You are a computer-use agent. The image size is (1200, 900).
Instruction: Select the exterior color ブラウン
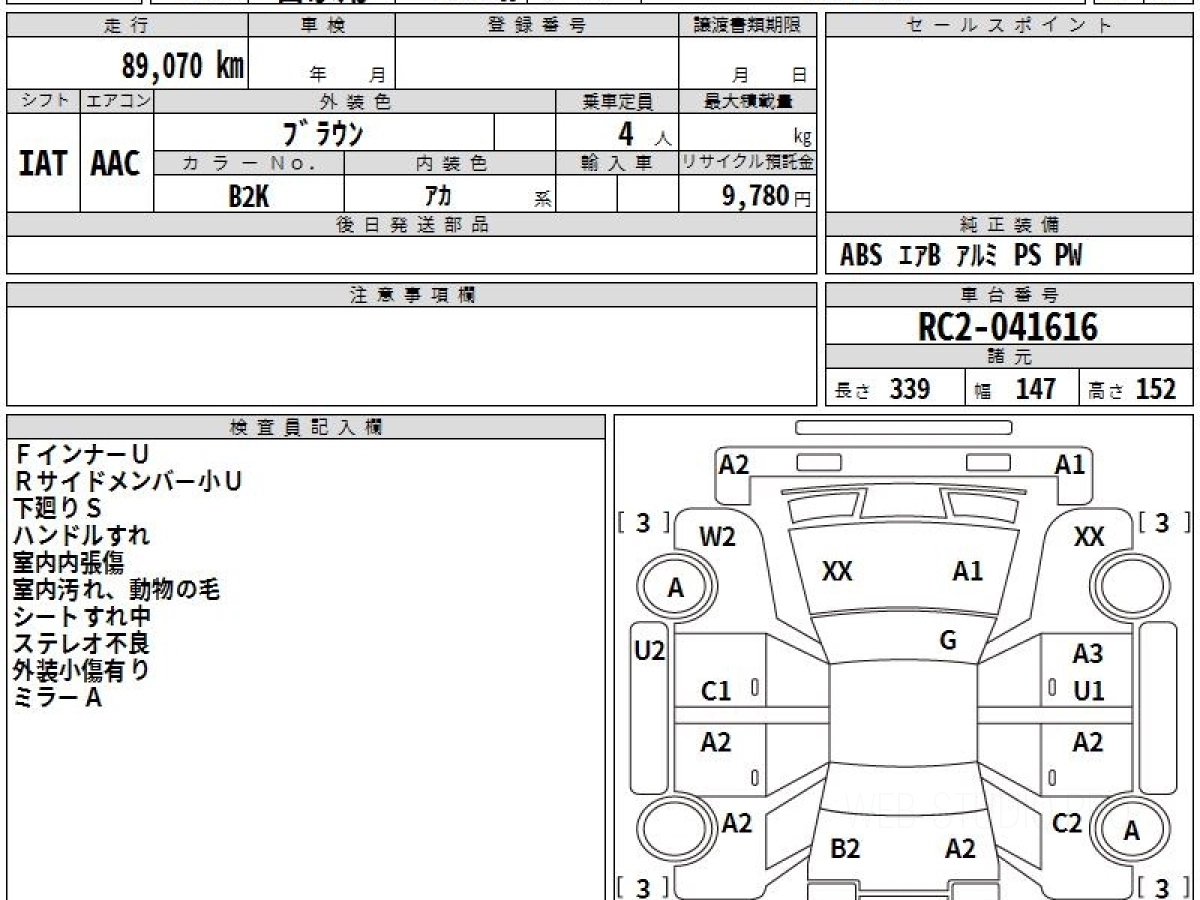click(x=323, y=133)
